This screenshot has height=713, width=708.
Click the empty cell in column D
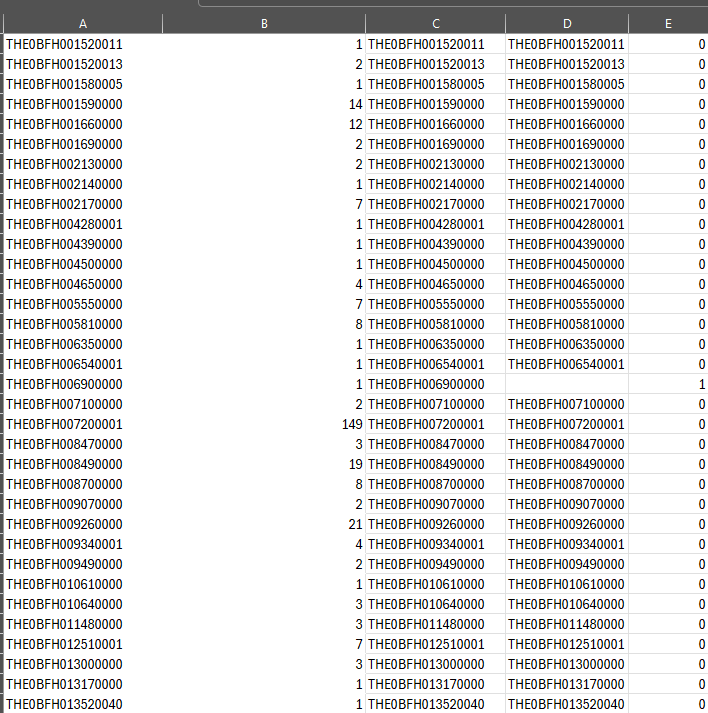click(567, 384)
